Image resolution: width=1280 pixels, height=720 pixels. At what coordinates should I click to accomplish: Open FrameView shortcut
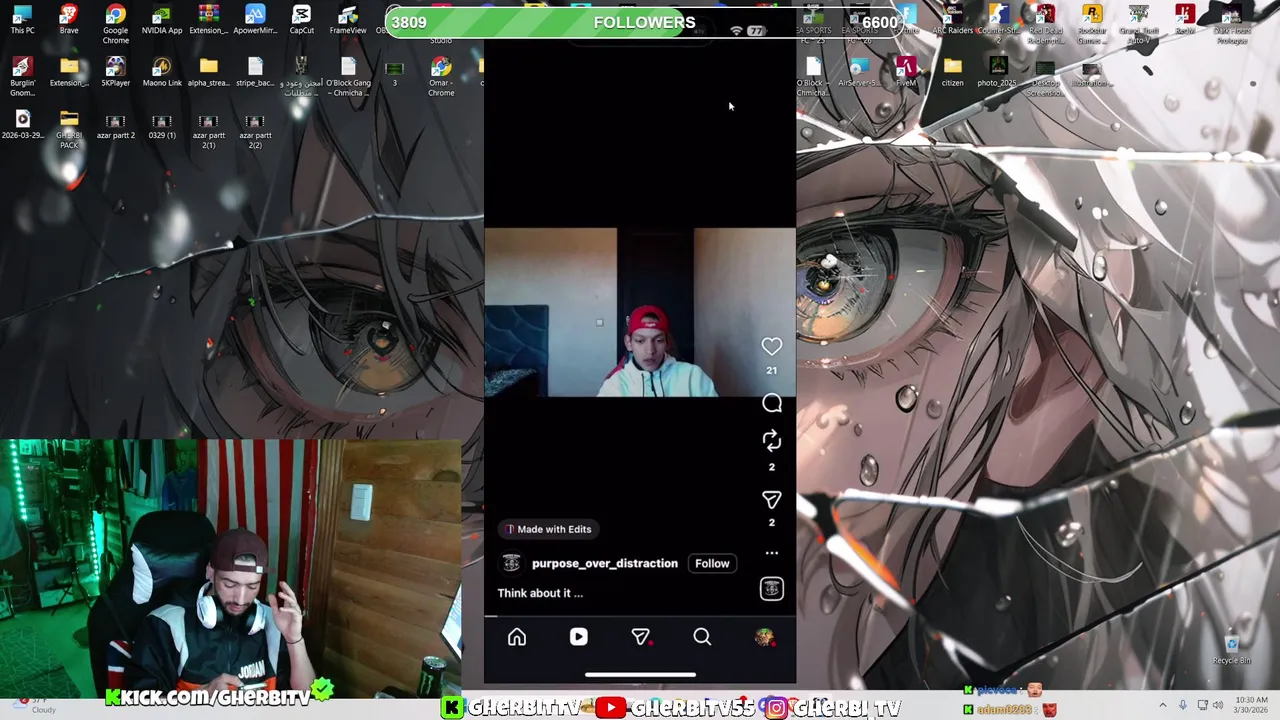click(x=347, y=20)
